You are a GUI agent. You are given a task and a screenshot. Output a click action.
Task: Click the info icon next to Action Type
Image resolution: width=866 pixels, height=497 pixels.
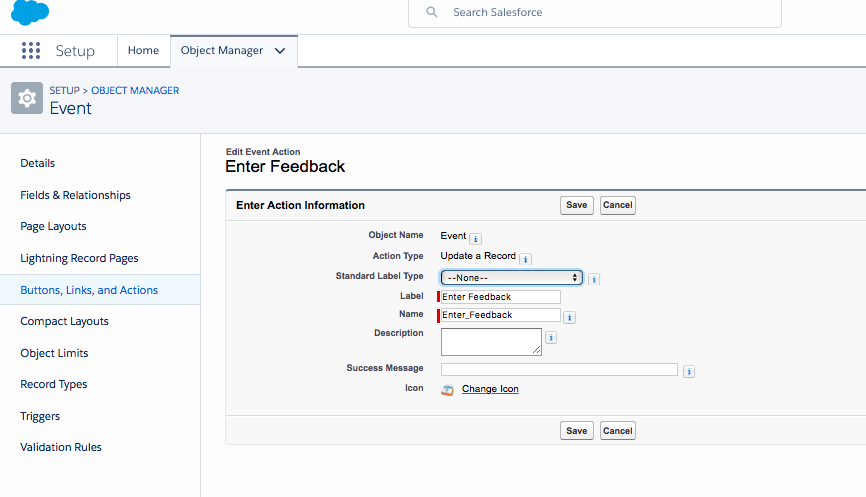tap(525, 258)
